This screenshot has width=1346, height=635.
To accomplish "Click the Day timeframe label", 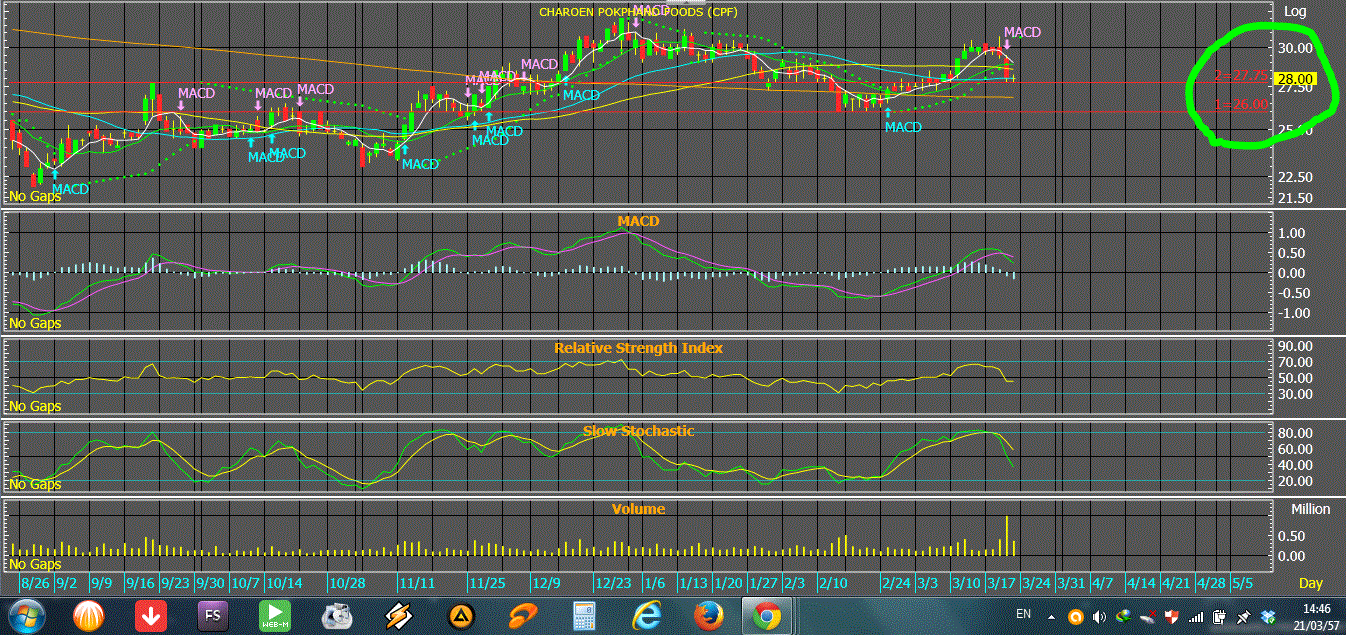I will 1310,582.
